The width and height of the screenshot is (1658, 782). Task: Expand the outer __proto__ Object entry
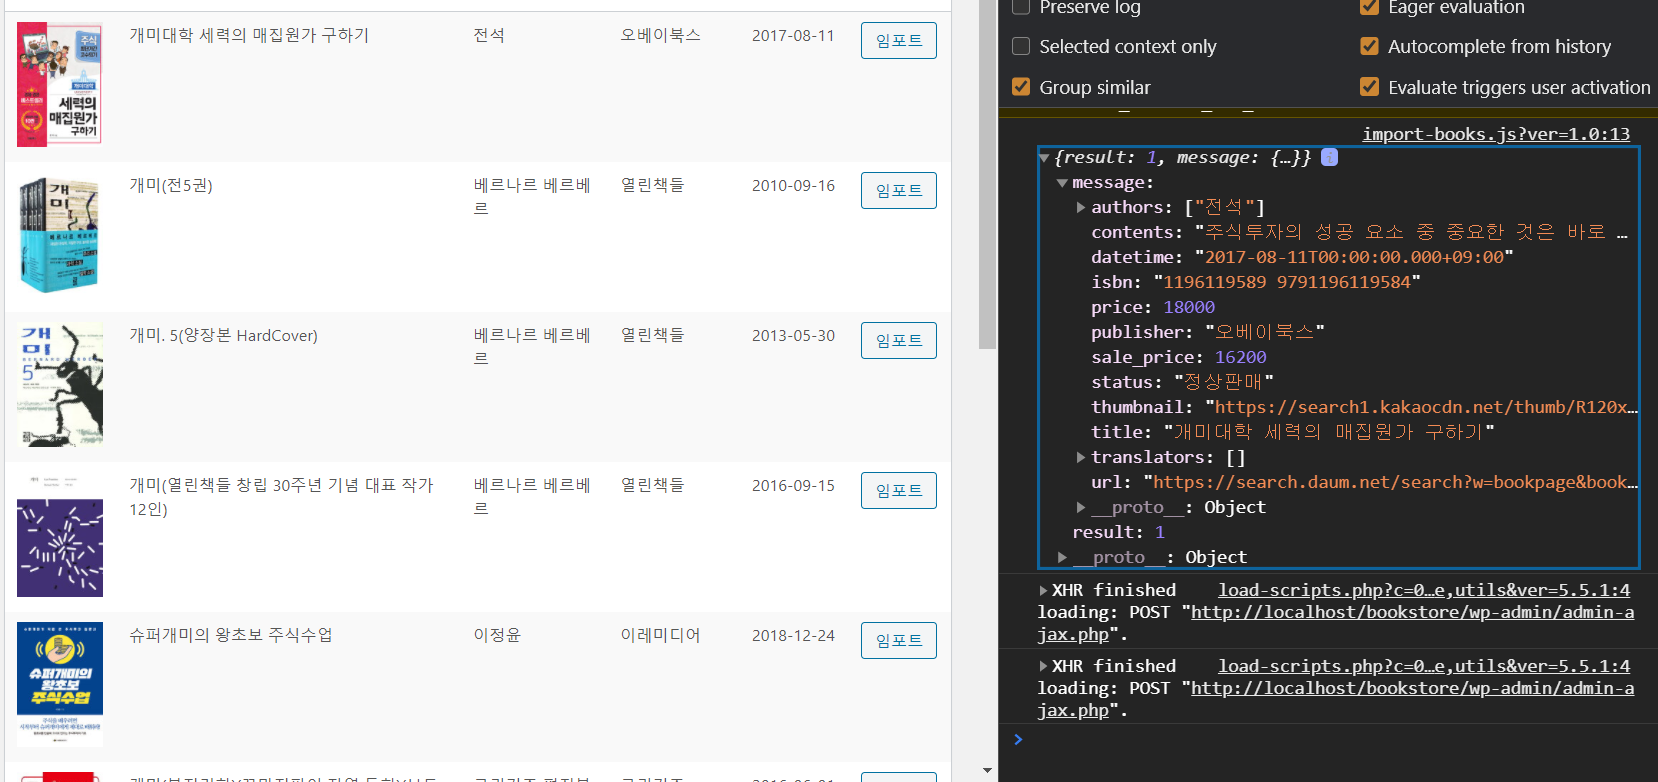tap(1062, 558)
